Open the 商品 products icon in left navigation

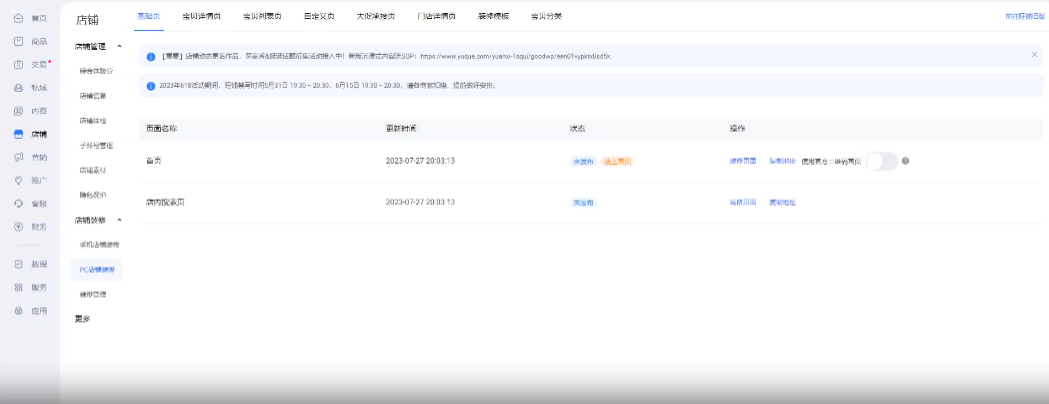(x=19, y=41)
